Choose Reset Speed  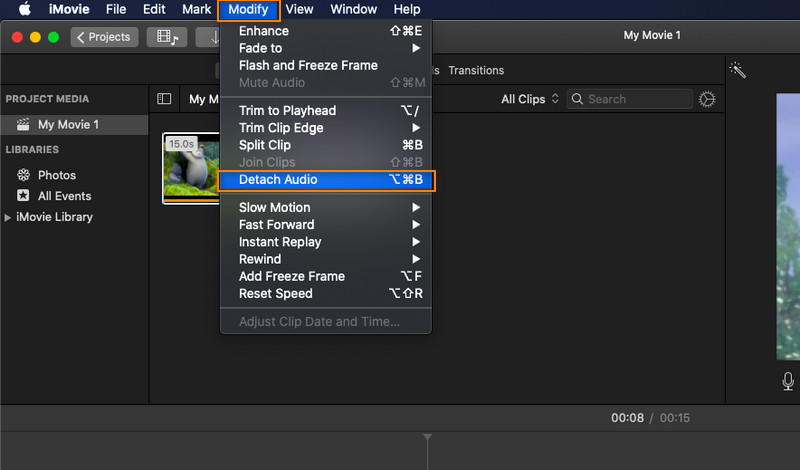tap(326, 294)
